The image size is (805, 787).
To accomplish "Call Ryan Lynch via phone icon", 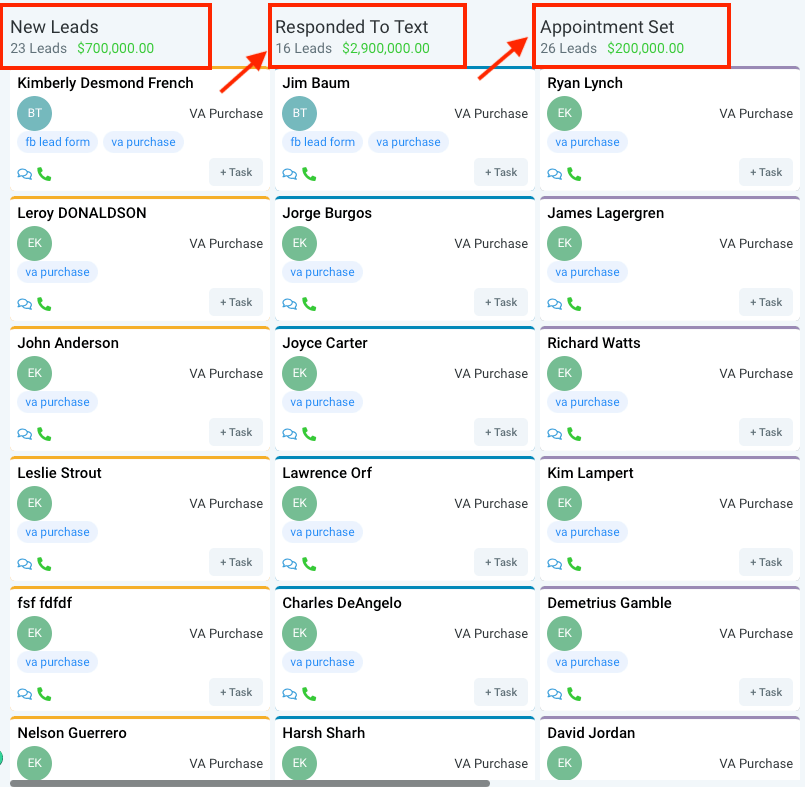I will (x=574, y=174).
